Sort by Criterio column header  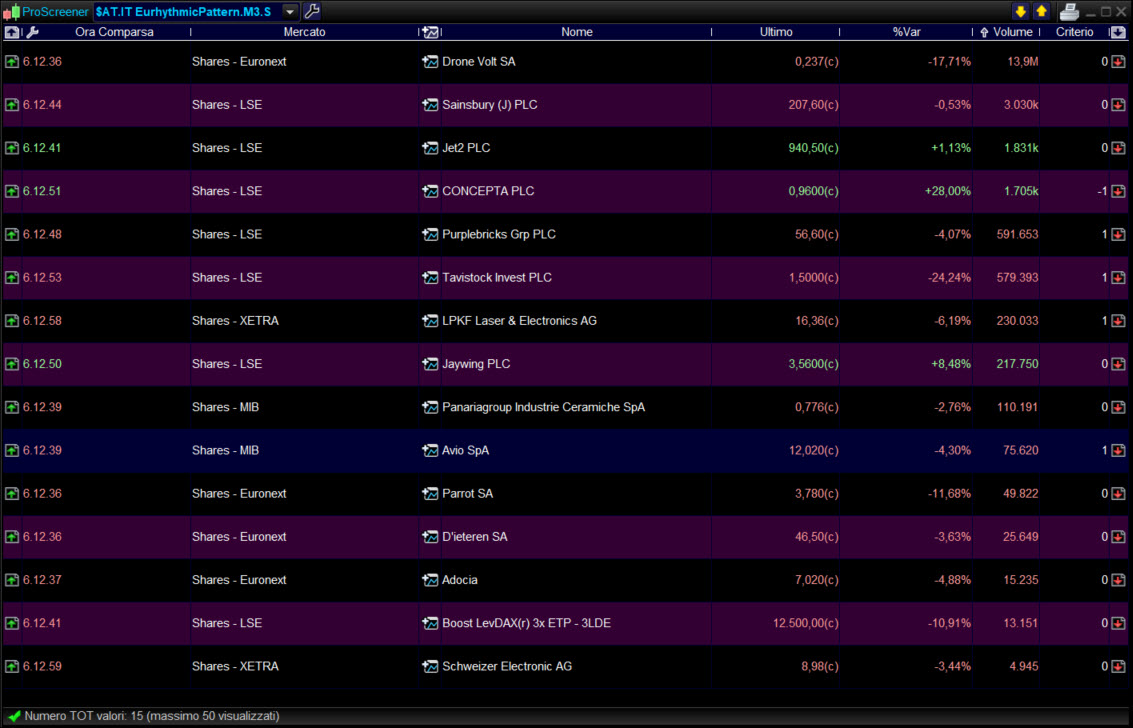[x=1074, y=32]
